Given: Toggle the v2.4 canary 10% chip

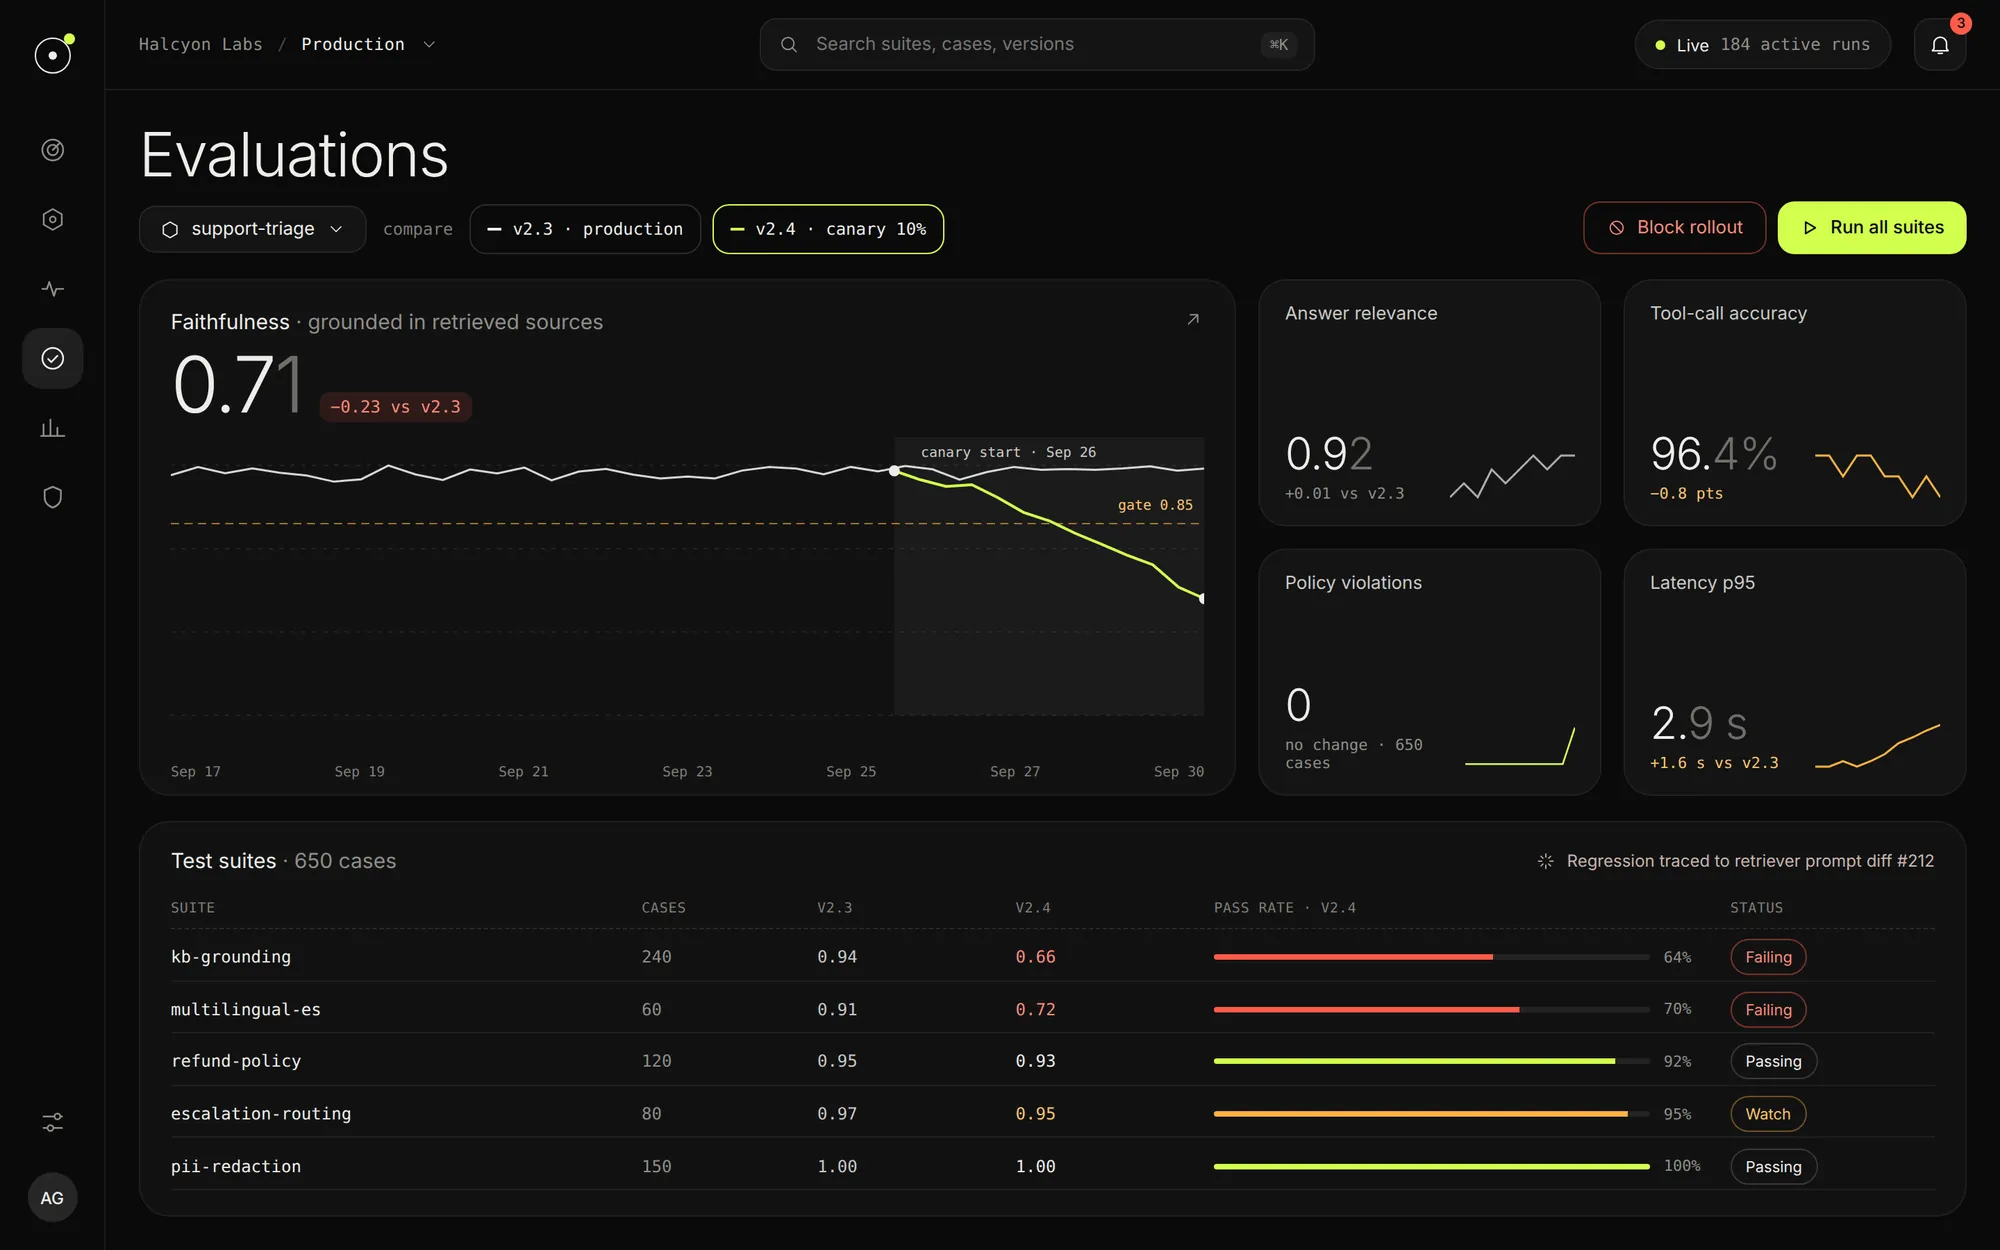Looking at the screenshot, I should pos(828,229).
